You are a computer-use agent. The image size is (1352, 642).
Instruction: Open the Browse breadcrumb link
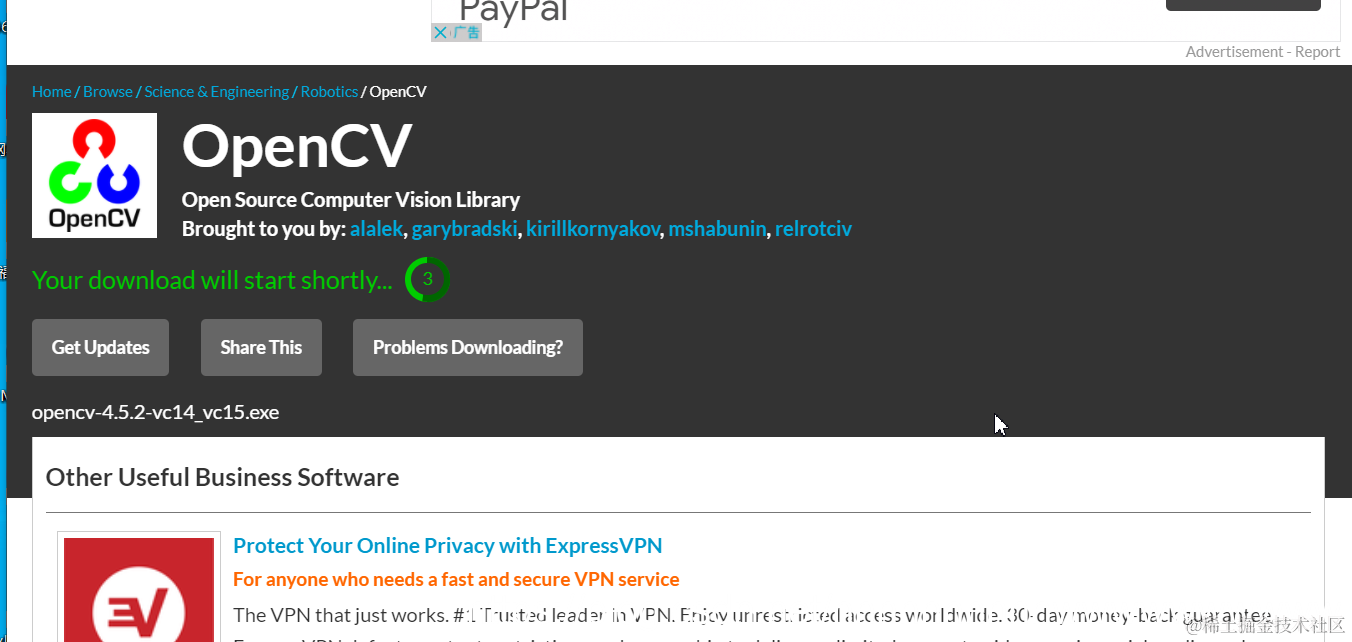(108, 92)
